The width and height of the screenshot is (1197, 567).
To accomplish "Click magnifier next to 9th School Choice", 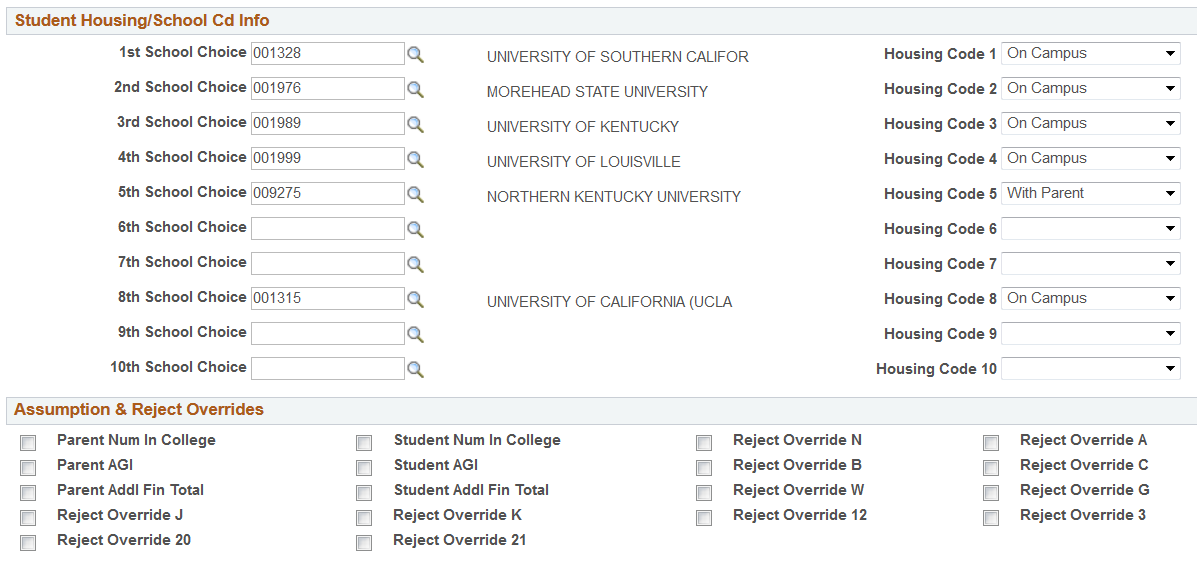I will click(x=415, y=335).
